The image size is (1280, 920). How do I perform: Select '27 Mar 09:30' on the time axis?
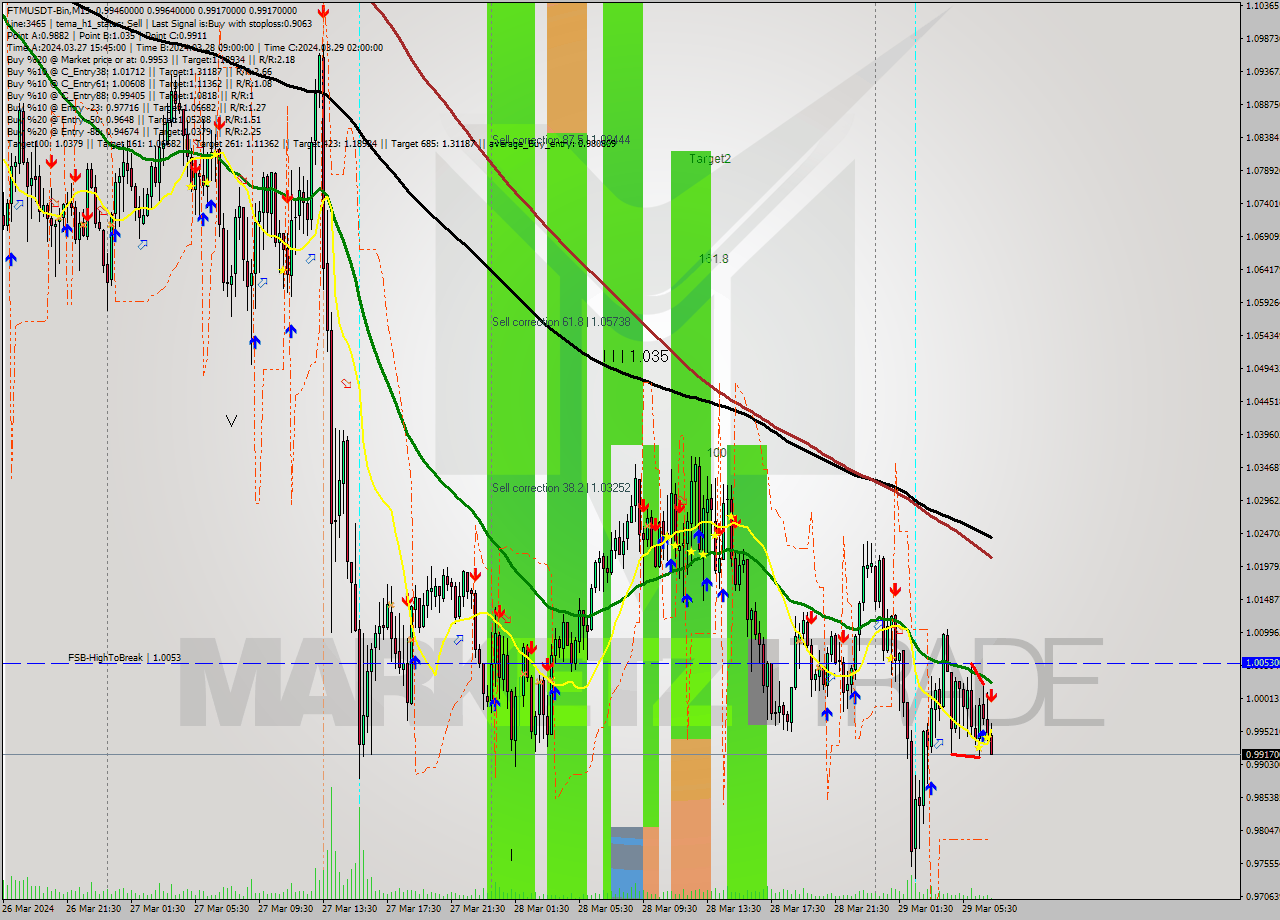tap(286, 909)
